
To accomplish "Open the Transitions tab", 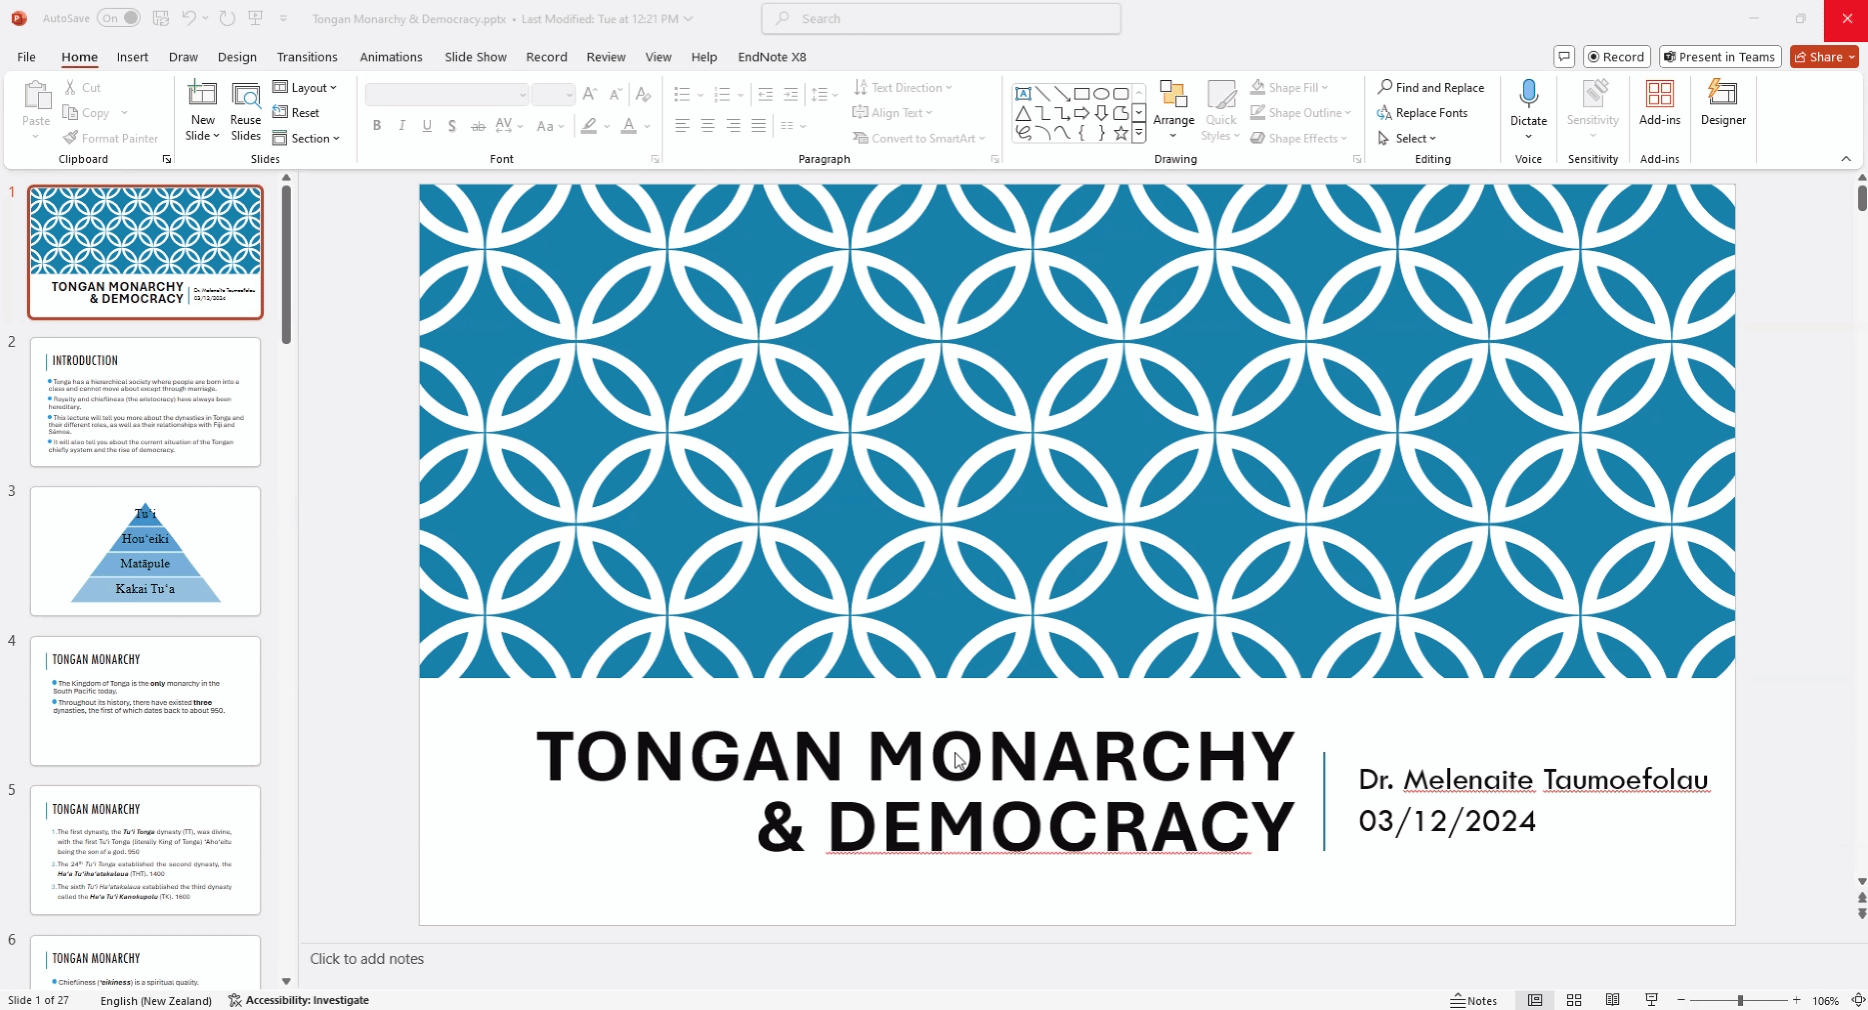I will (307, 57).
